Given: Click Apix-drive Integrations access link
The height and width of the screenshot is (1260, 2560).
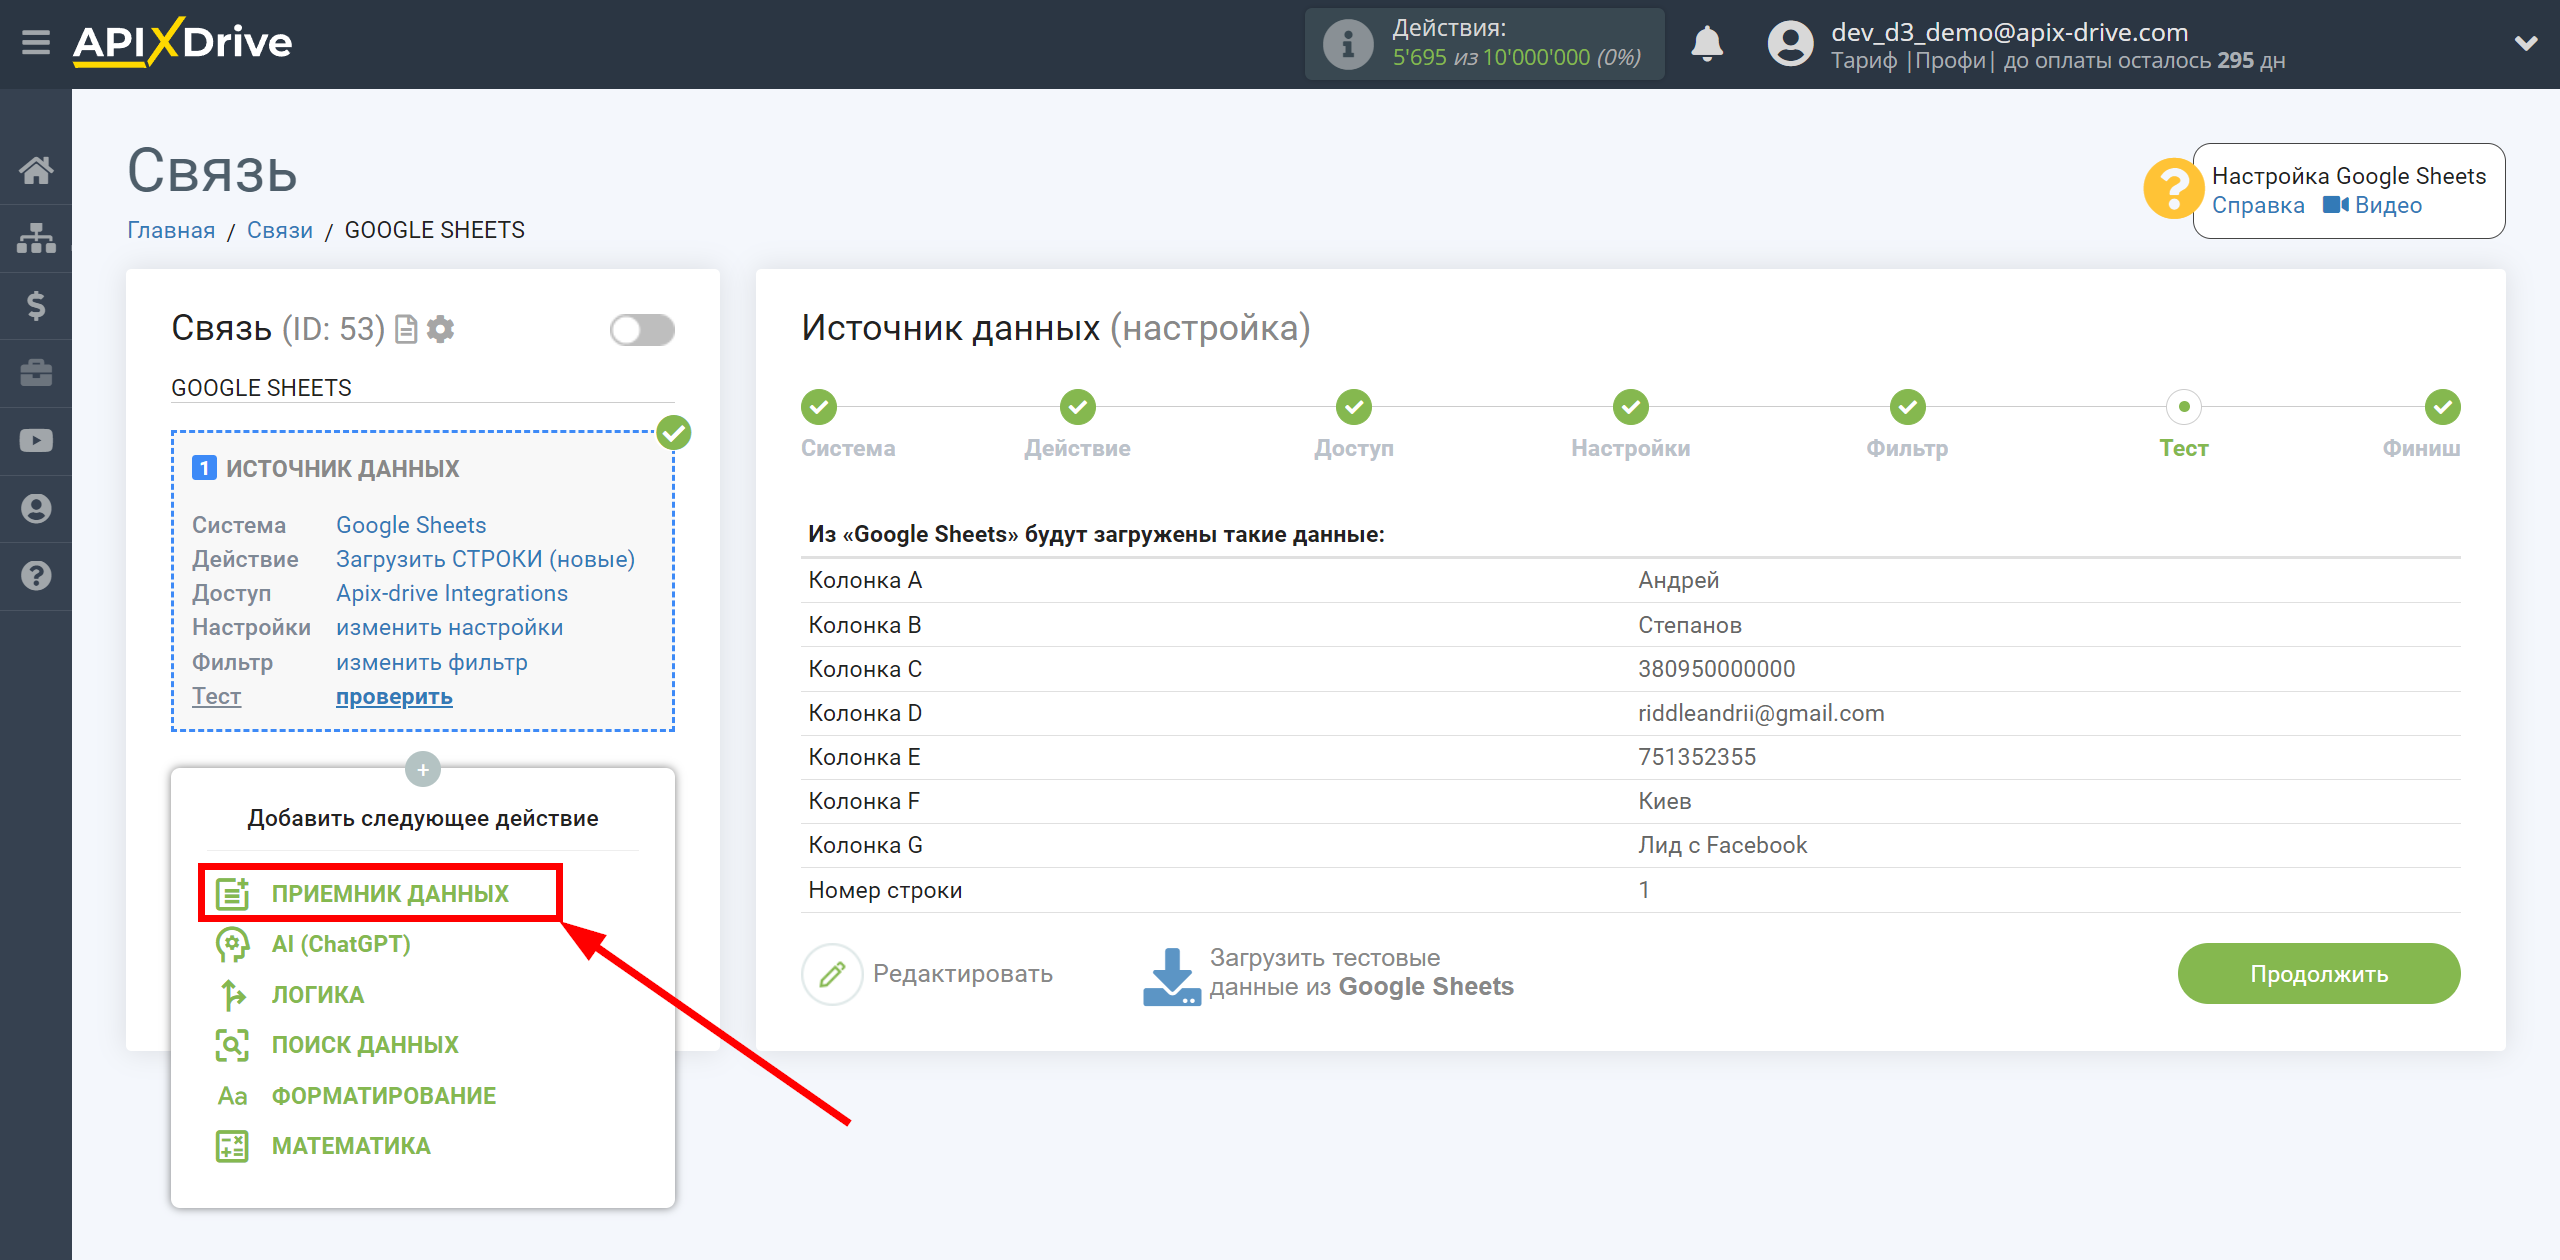Looking at the screenshot, I should (452, 593).
